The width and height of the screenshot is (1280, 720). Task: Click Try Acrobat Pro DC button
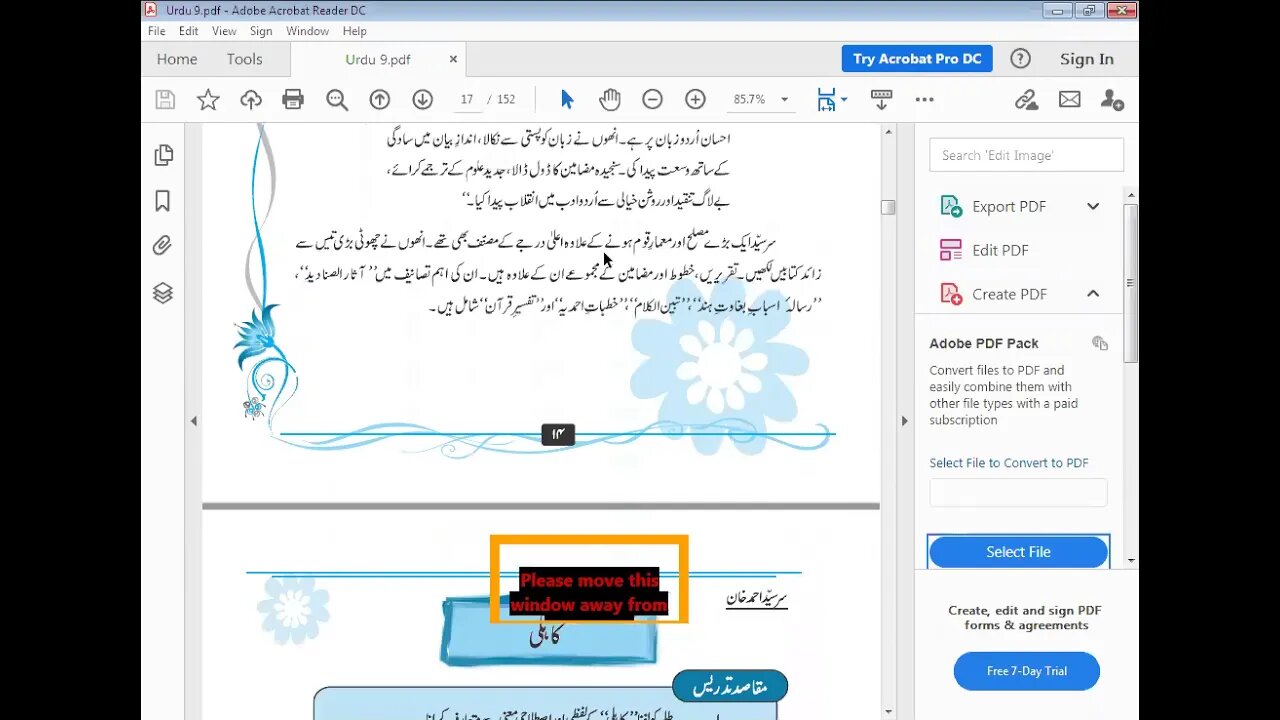tap(917, 59)
